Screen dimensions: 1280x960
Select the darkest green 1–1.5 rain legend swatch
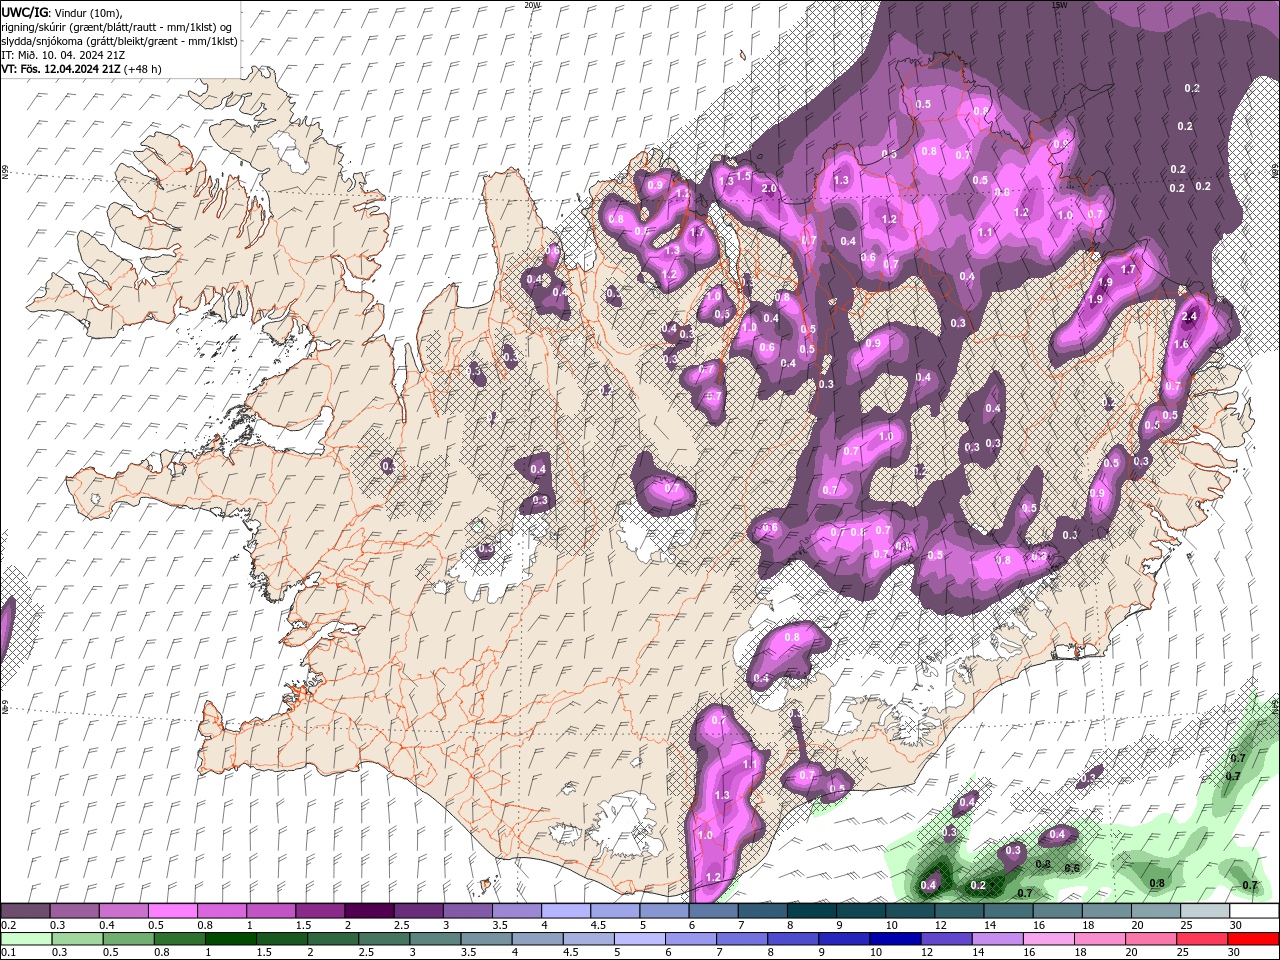pyautogui.click(x=231, y=939)
